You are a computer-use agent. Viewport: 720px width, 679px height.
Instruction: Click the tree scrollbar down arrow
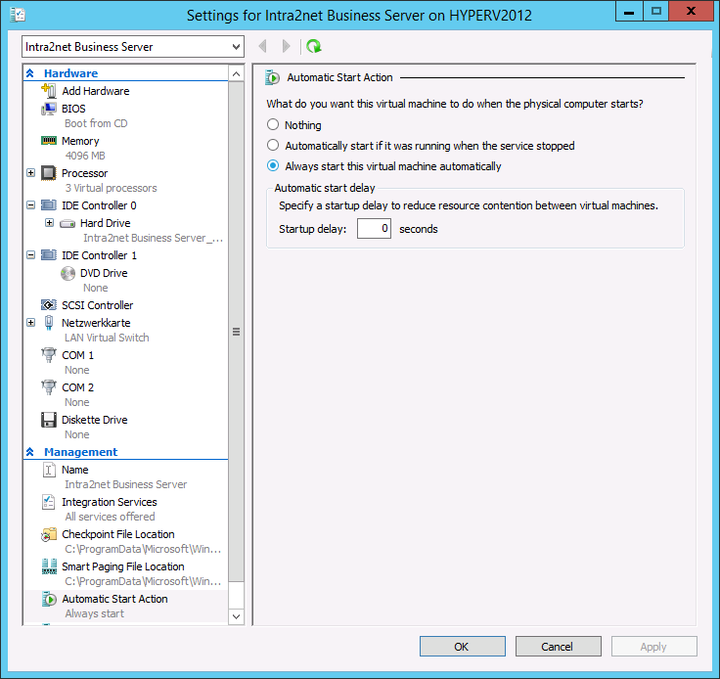(236, 616)
